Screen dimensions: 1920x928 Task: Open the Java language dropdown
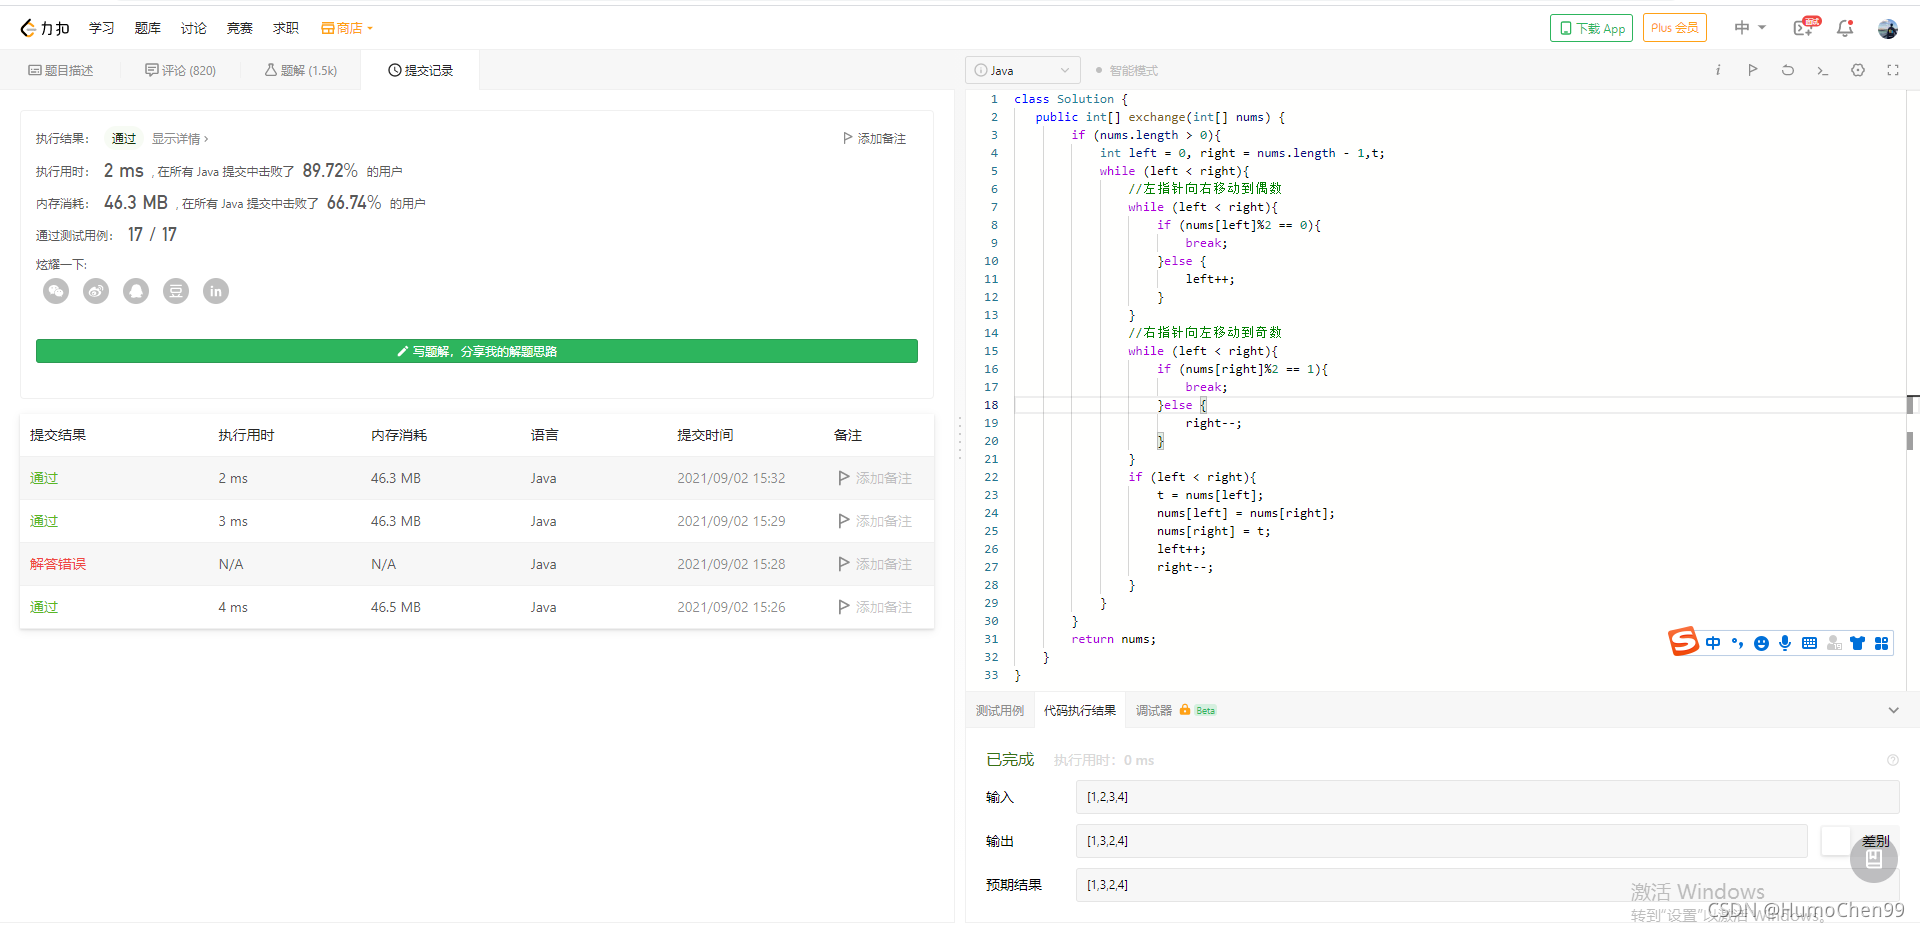pos(1022,70)
